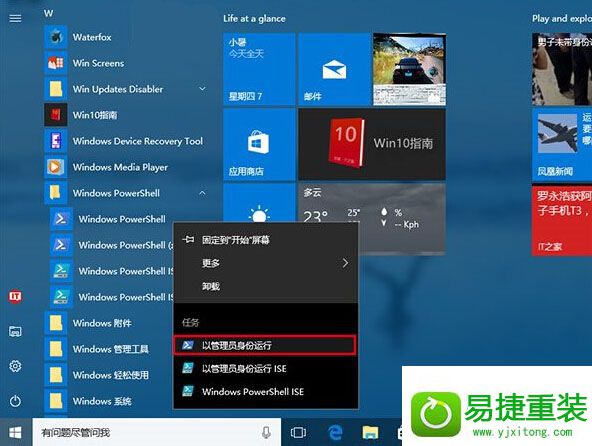Open Task View on the taskbar
592x446 pixels.
298,433
